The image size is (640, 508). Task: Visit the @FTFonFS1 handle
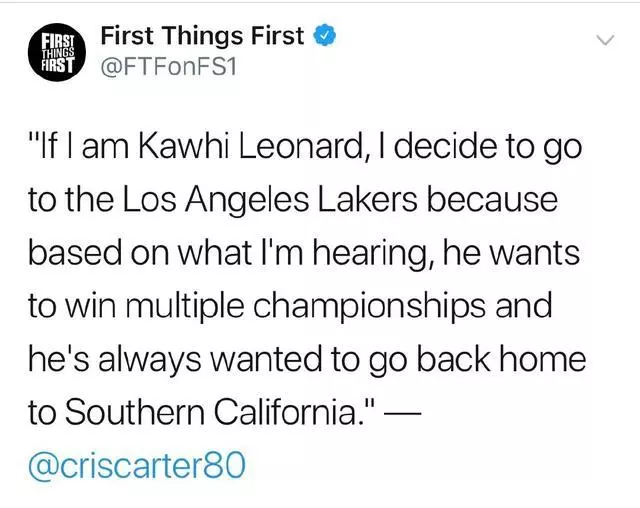pyautogui.click(x=169, y=67)
